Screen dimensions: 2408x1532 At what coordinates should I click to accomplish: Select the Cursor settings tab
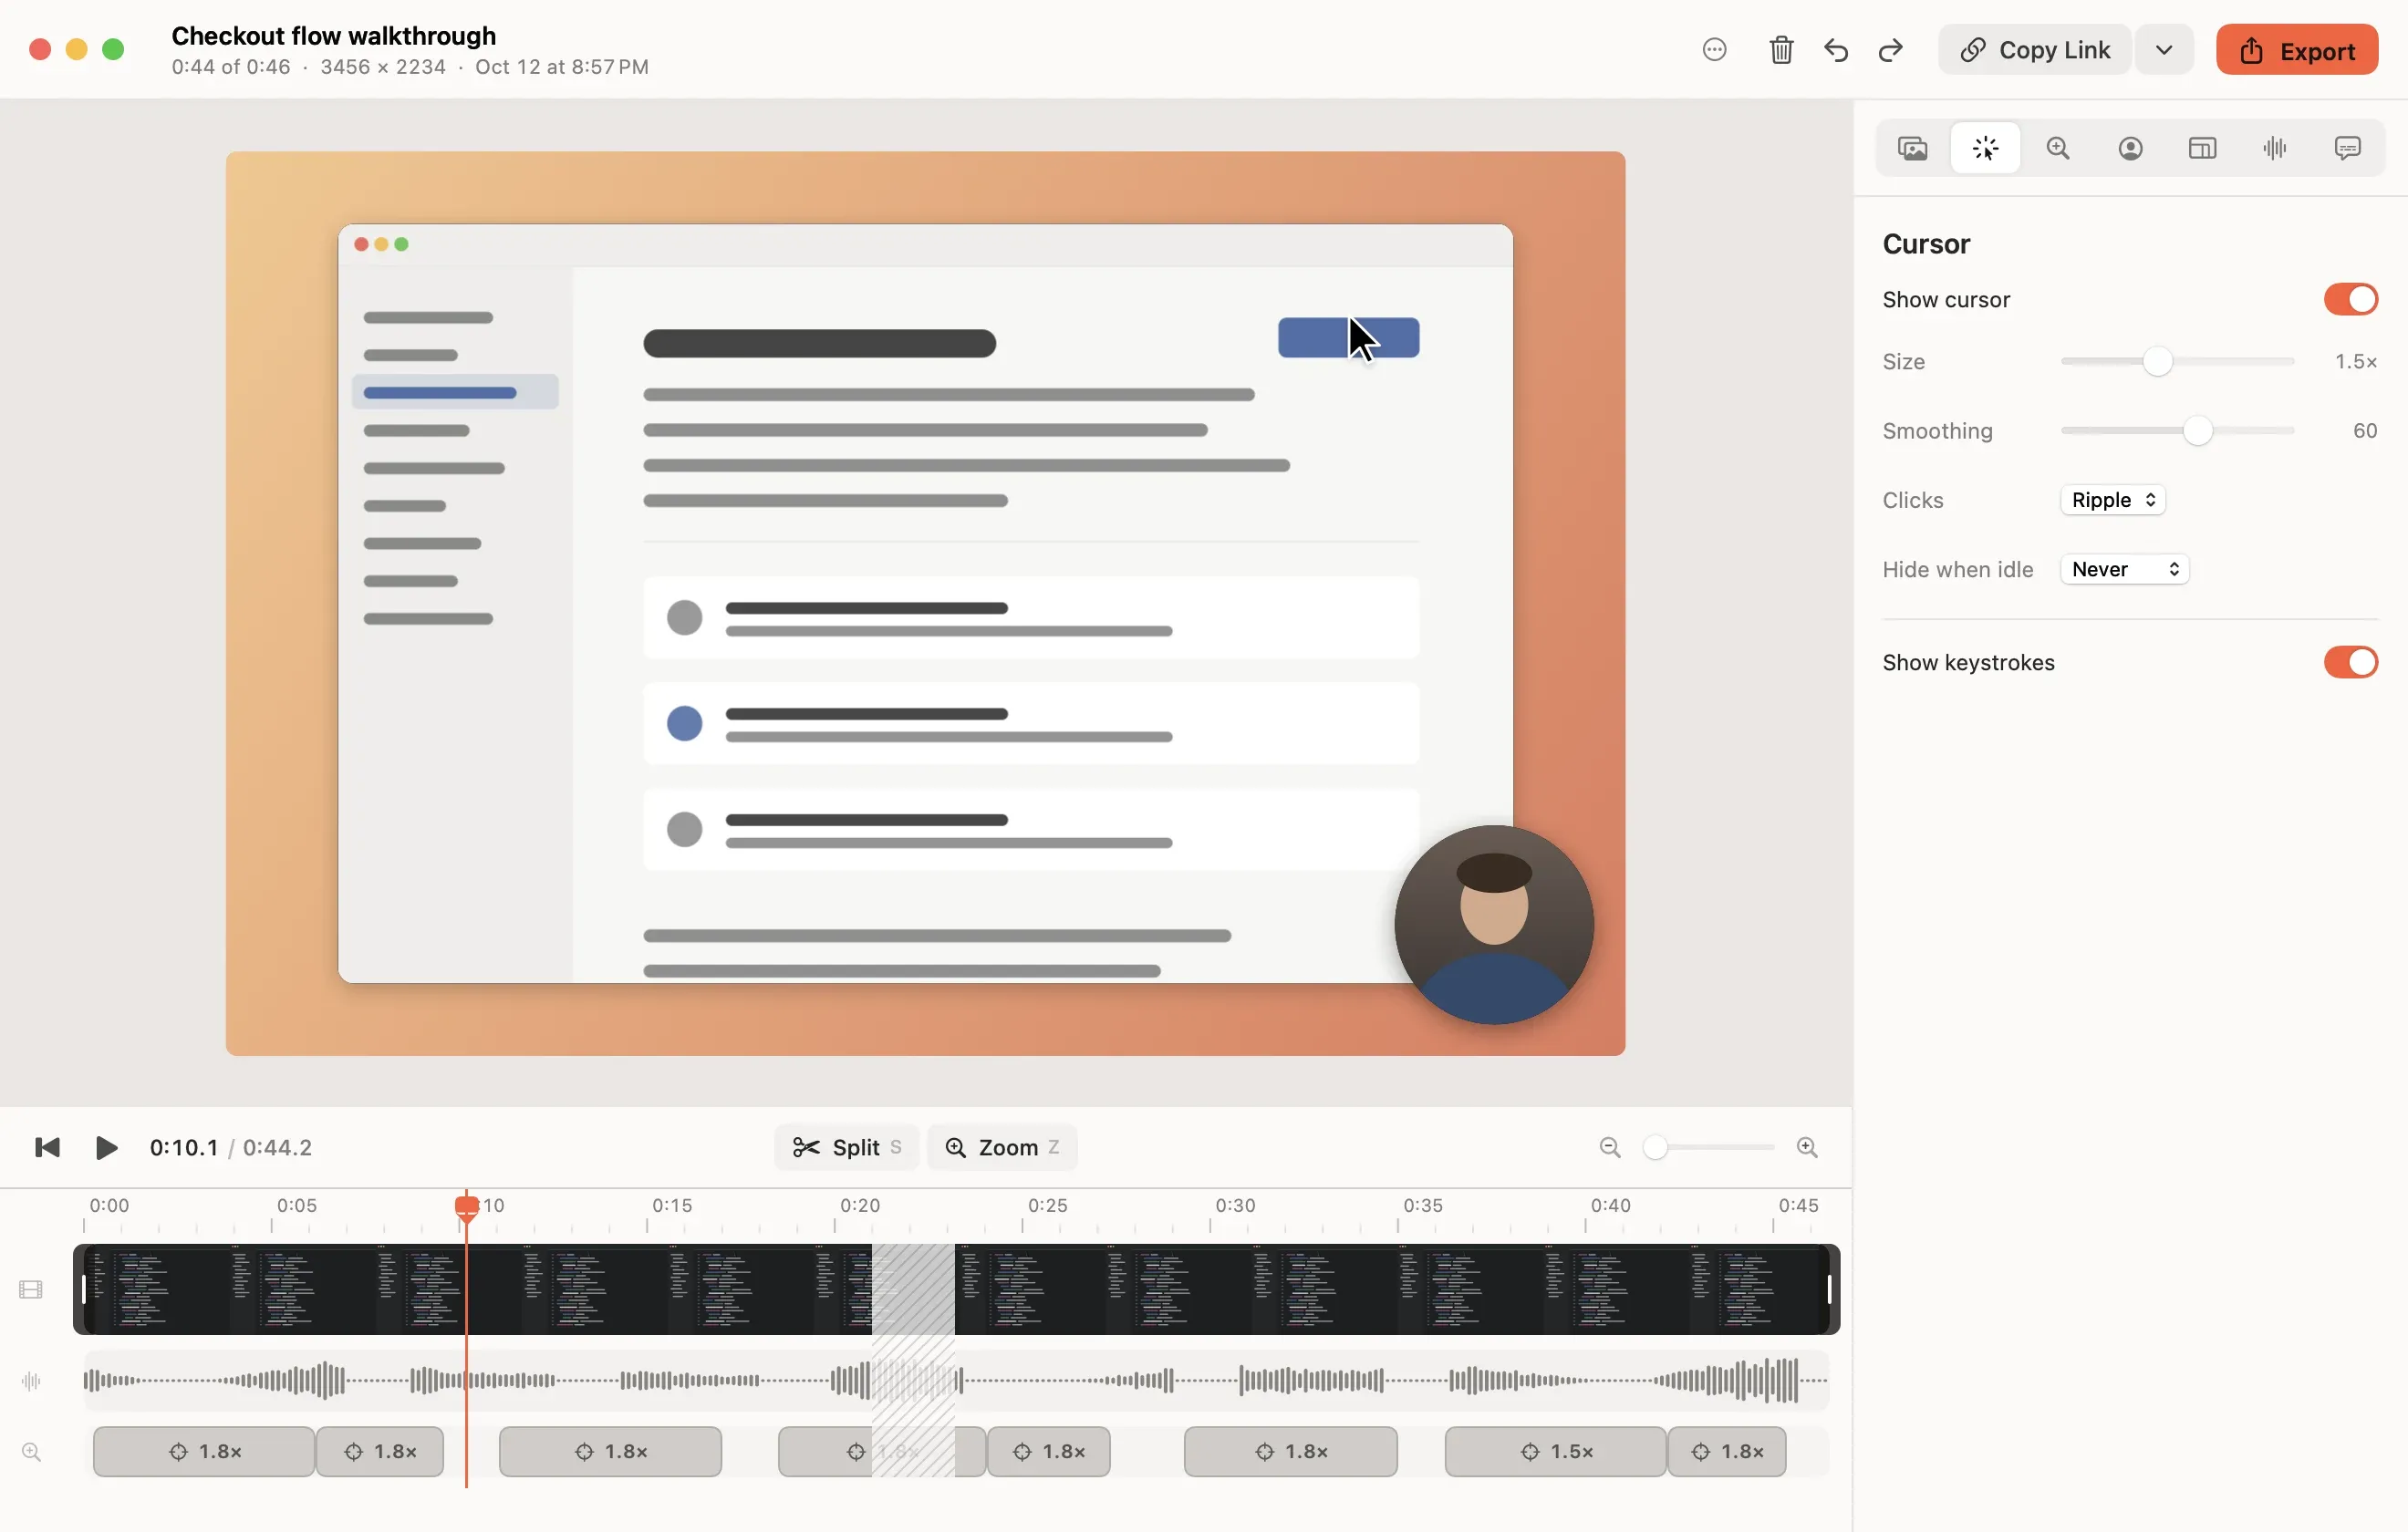click(x=1986, y=148)
